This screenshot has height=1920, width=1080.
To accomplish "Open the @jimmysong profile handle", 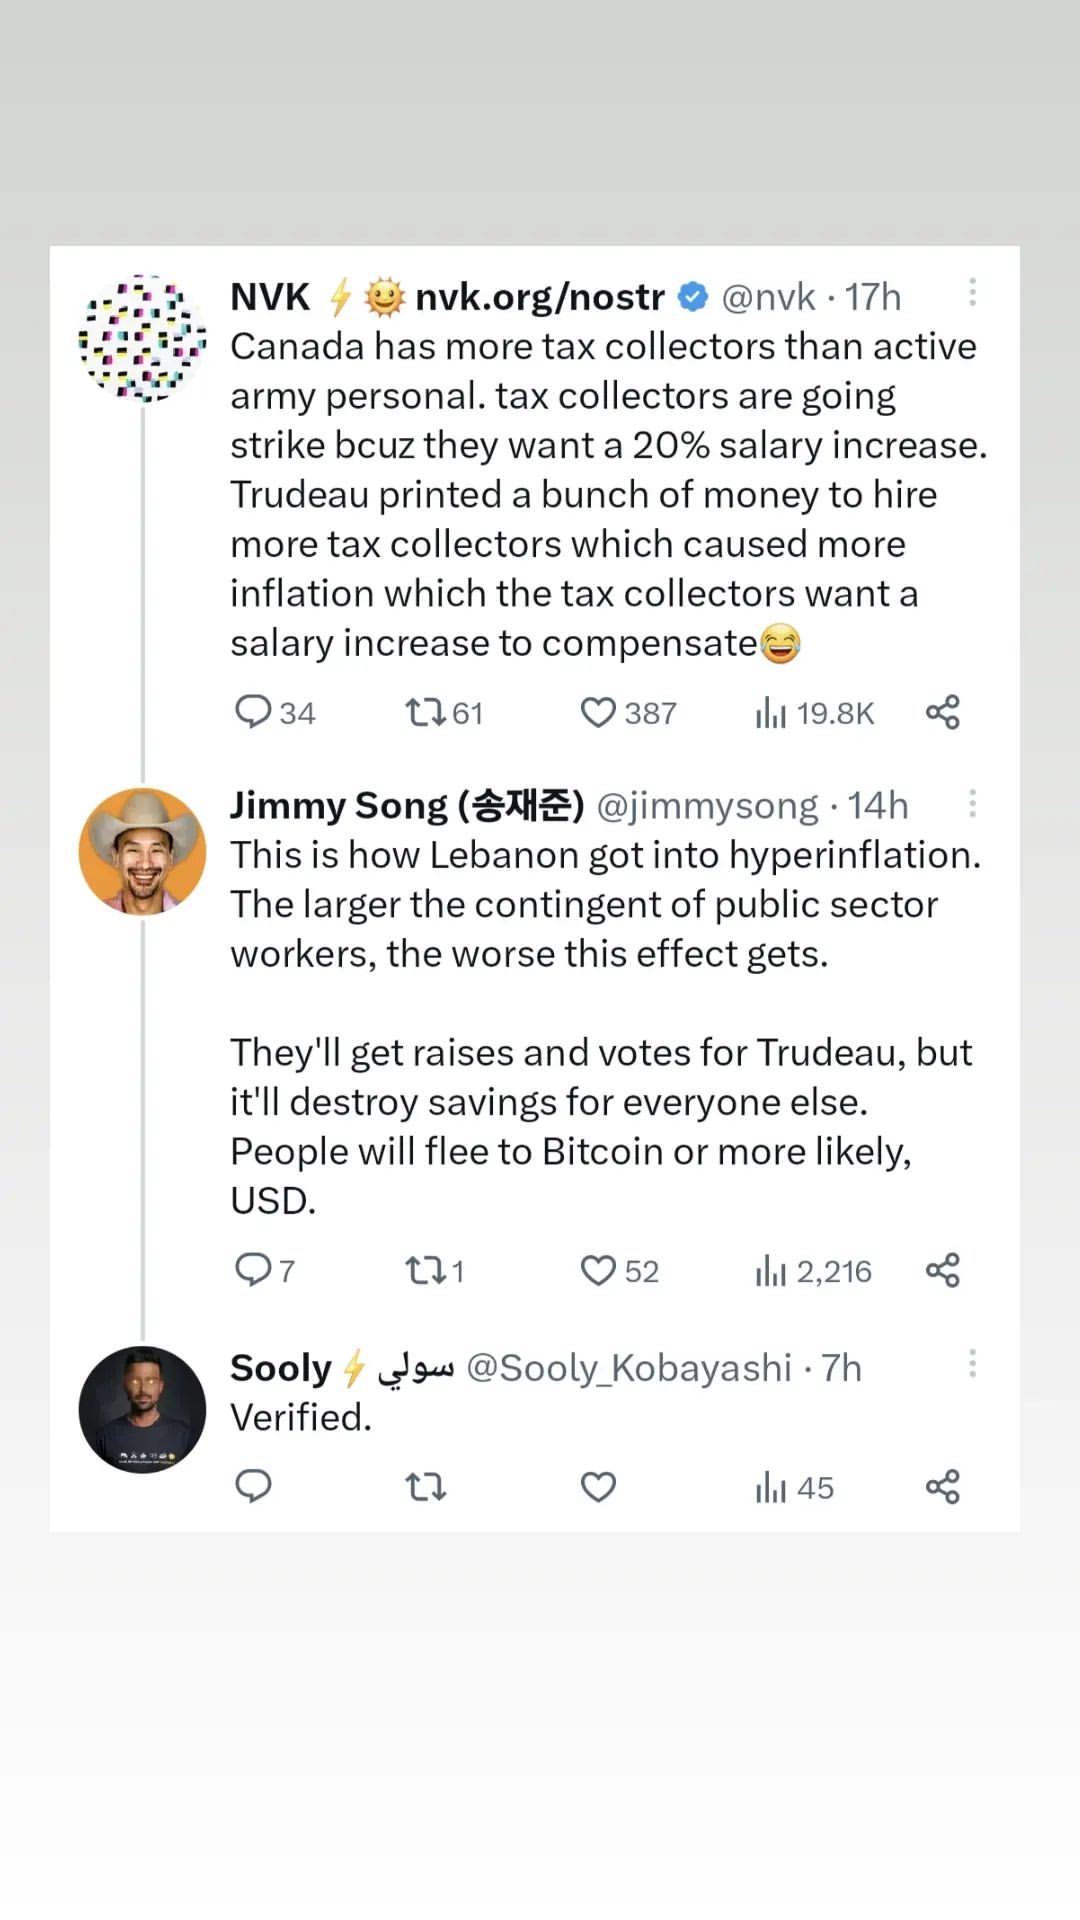I will click(x=707, y=806).
